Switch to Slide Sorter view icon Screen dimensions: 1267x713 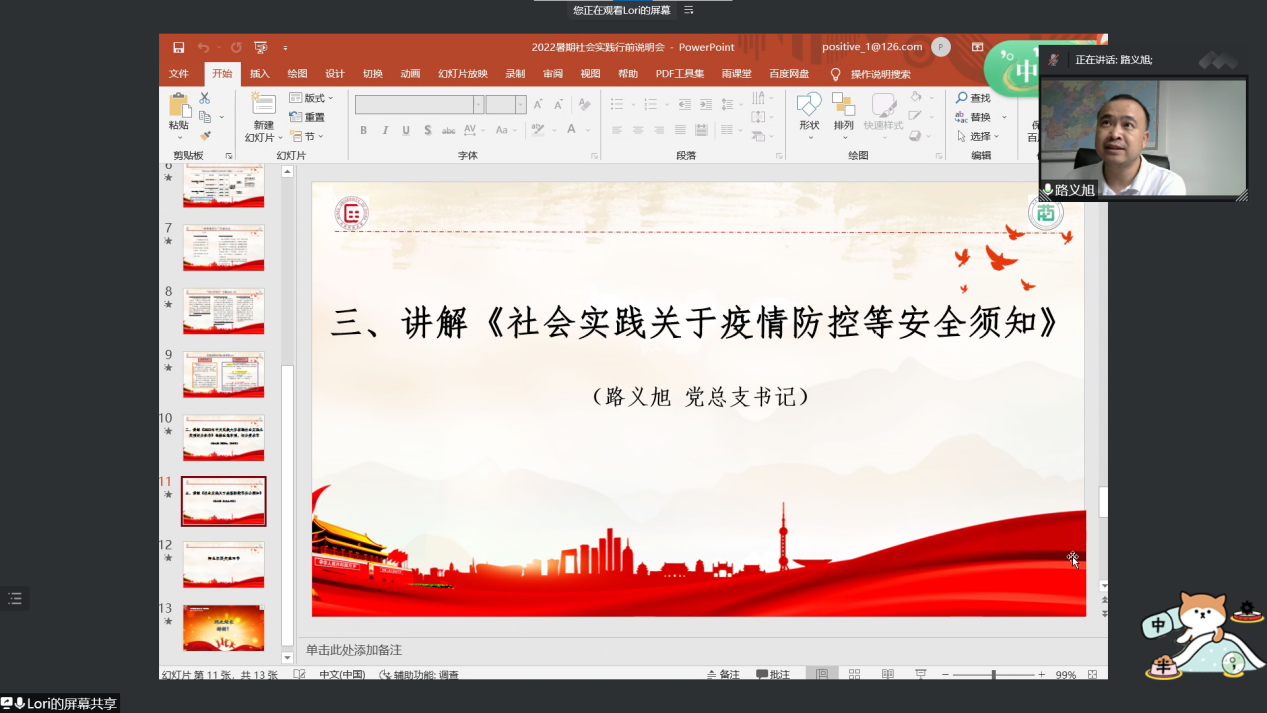855,675
